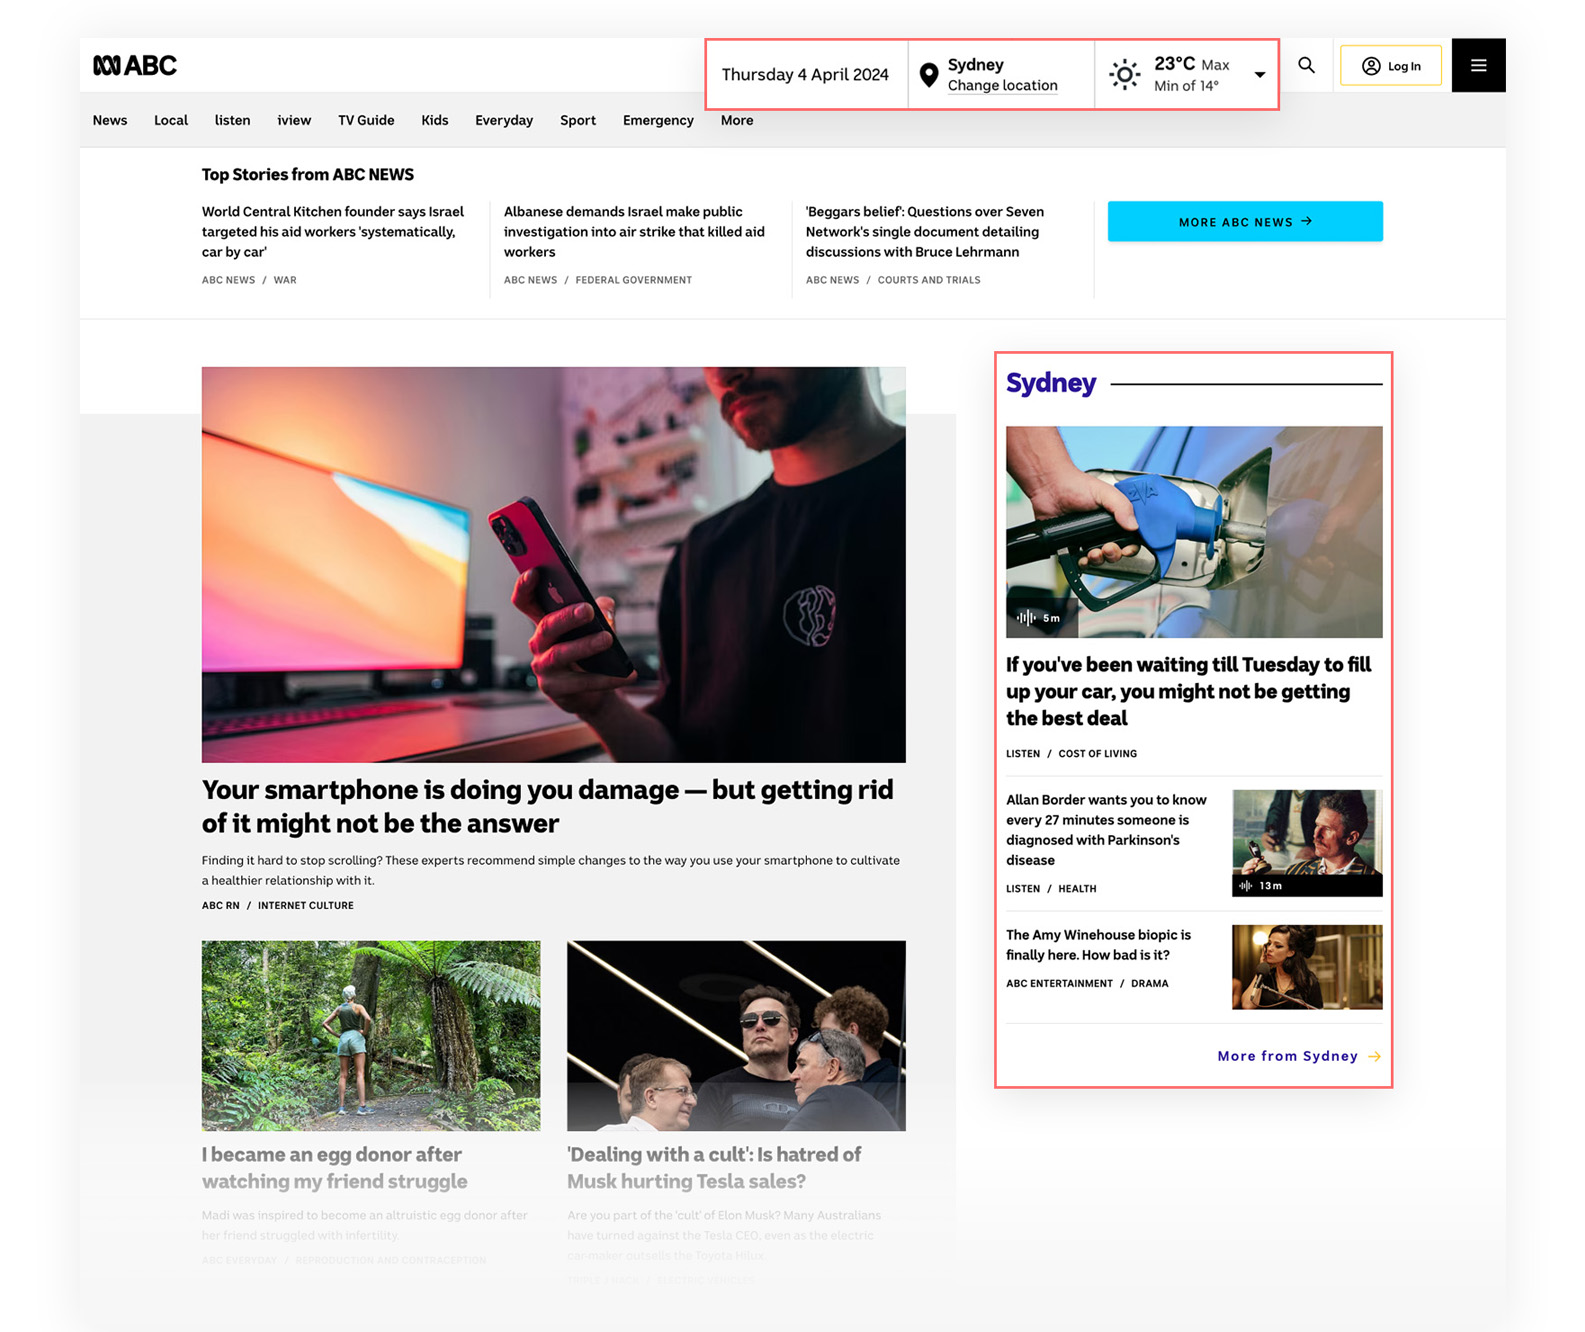Screen dimensions: 1585x1332
Task: Click the MORE ABC NEWS button
Action: 1245,221
